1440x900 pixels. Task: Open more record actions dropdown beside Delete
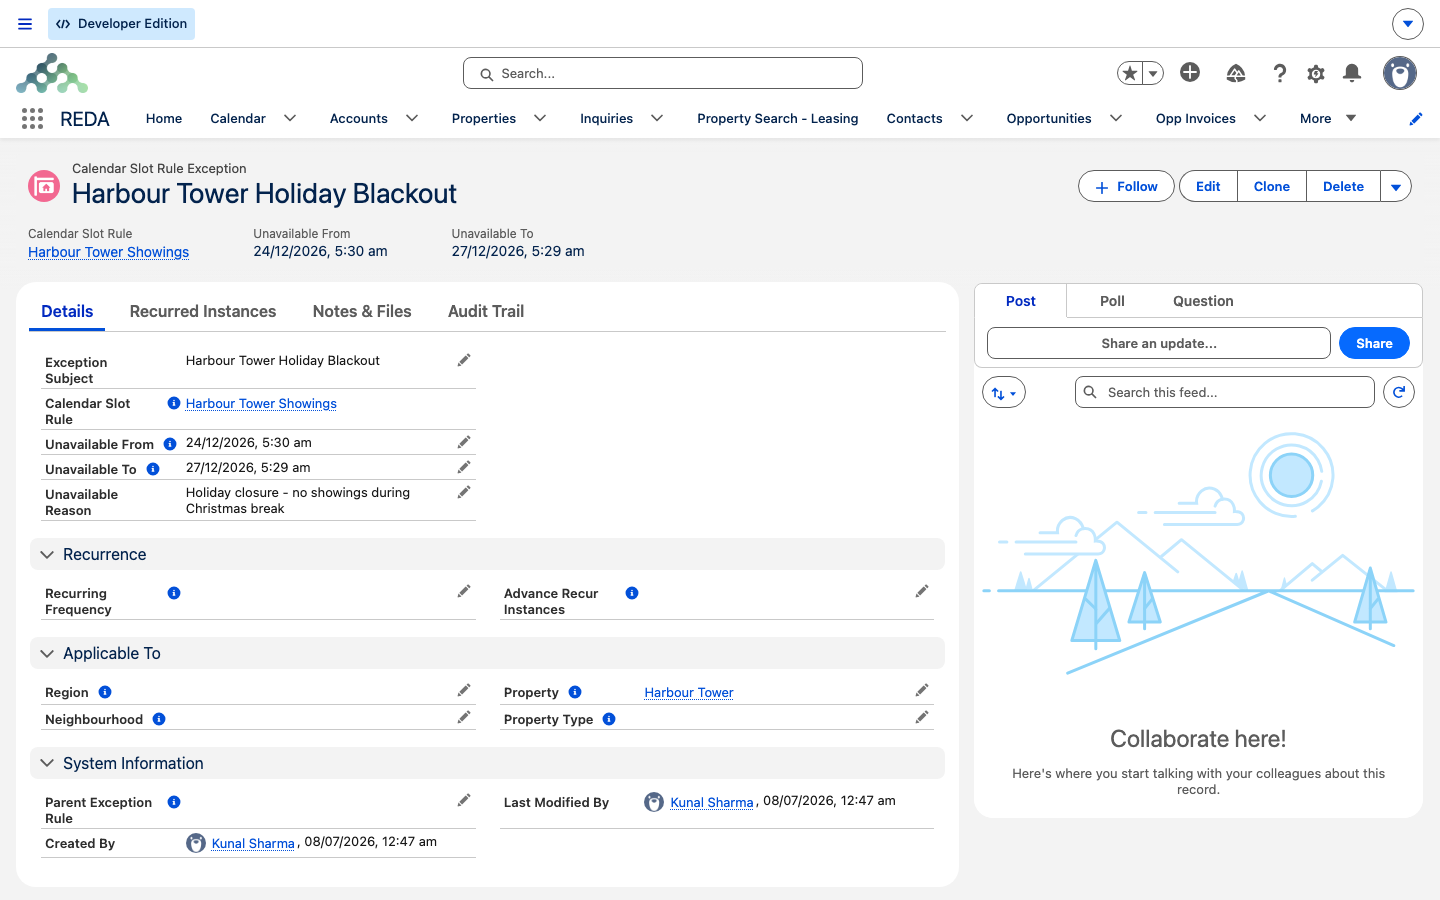[x=1396, y=187]
